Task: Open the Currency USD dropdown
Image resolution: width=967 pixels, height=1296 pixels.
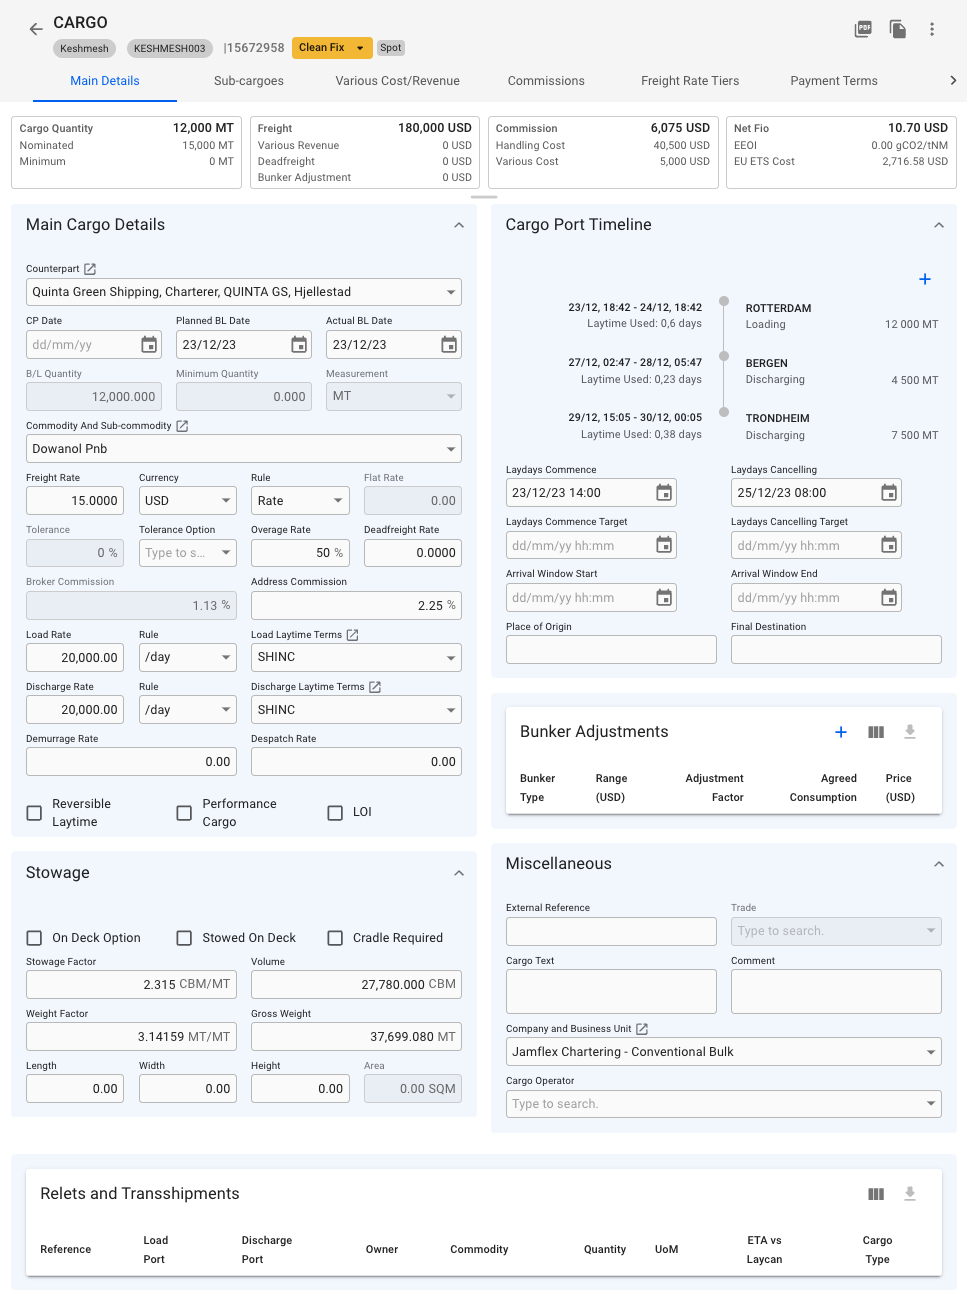Action: coord(187,501)
